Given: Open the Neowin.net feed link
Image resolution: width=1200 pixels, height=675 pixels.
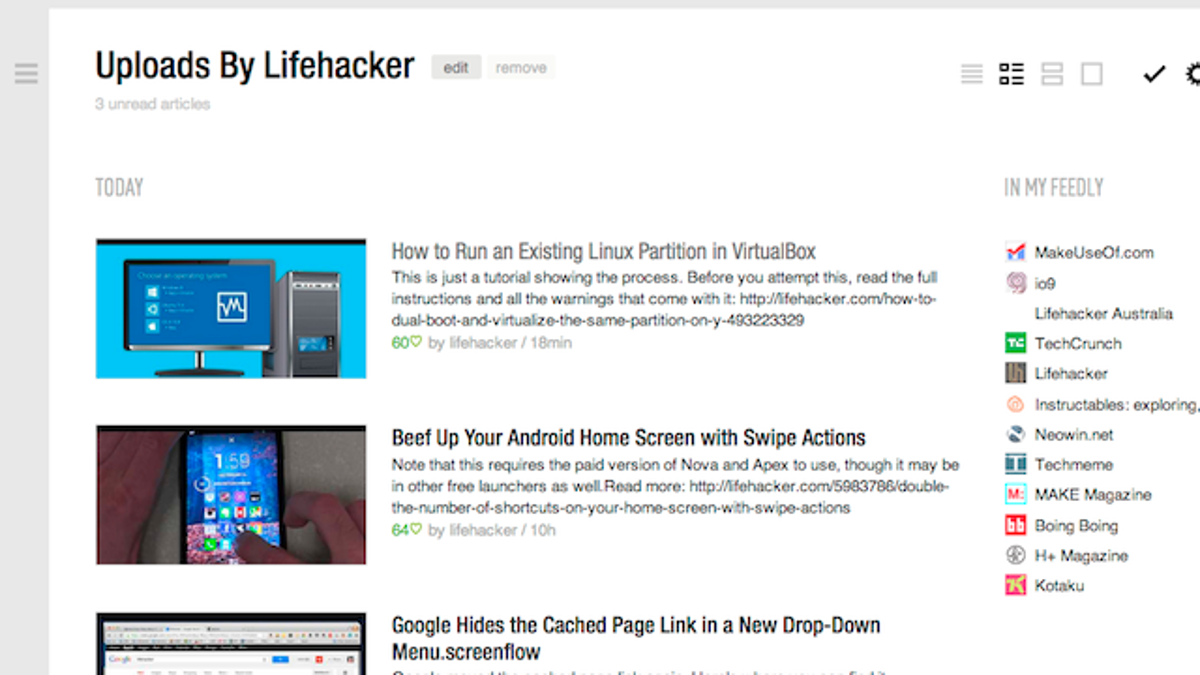Looking at the screenshot, I should click(x=1074, y=434).
